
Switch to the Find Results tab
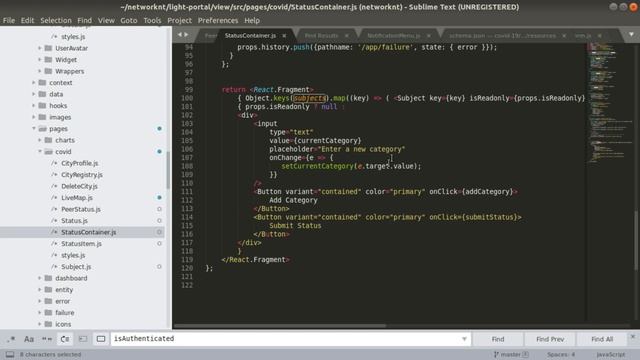(321, 36)
